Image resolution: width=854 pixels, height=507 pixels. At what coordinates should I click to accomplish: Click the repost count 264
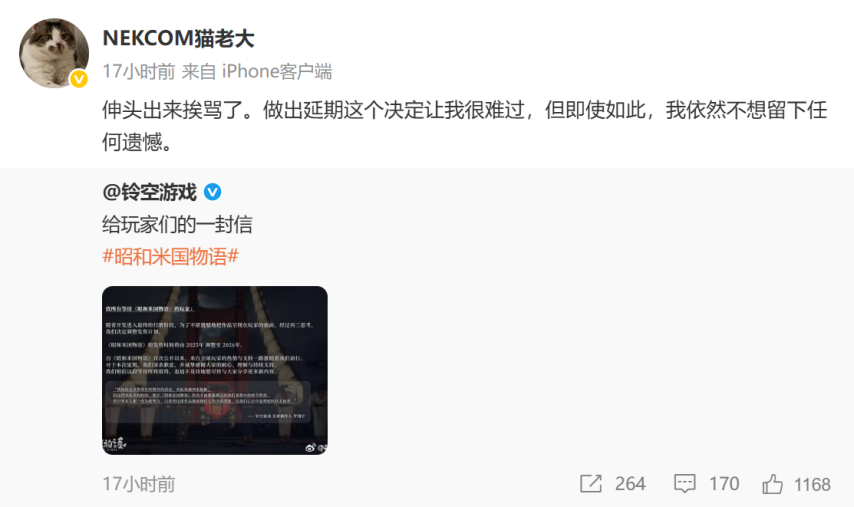click(x=630, y=484)
